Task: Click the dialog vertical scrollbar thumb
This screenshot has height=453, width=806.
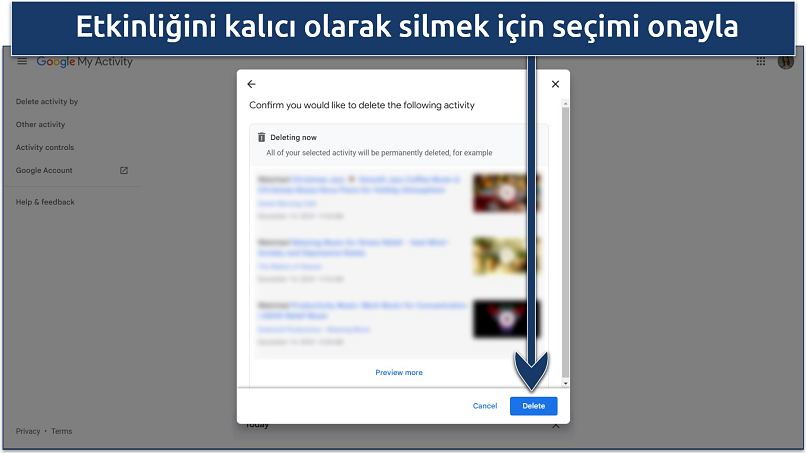Action: (x=565, y=243)
